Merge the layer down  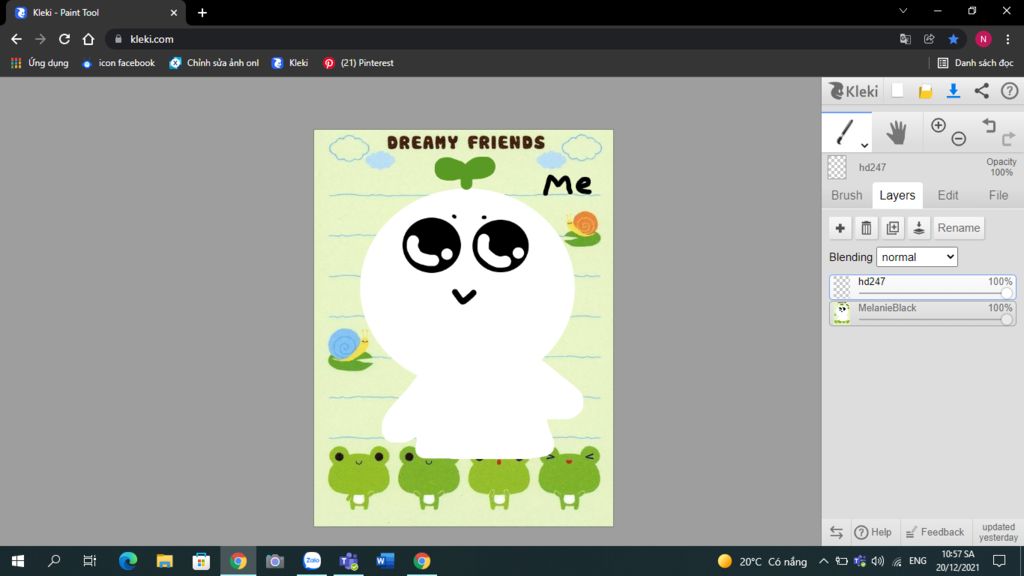pos(919,228)
